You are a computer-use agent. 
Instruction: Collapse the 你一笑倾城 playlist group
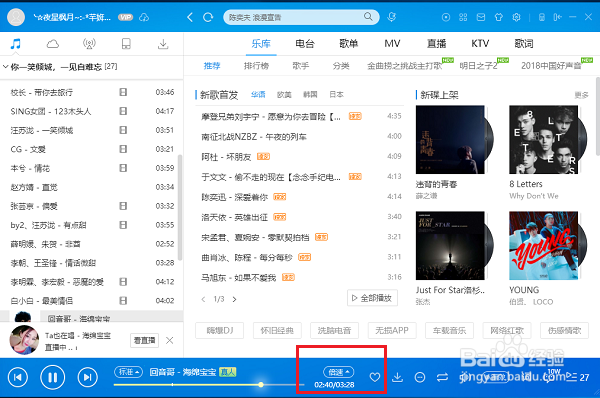tap(6, 67)
